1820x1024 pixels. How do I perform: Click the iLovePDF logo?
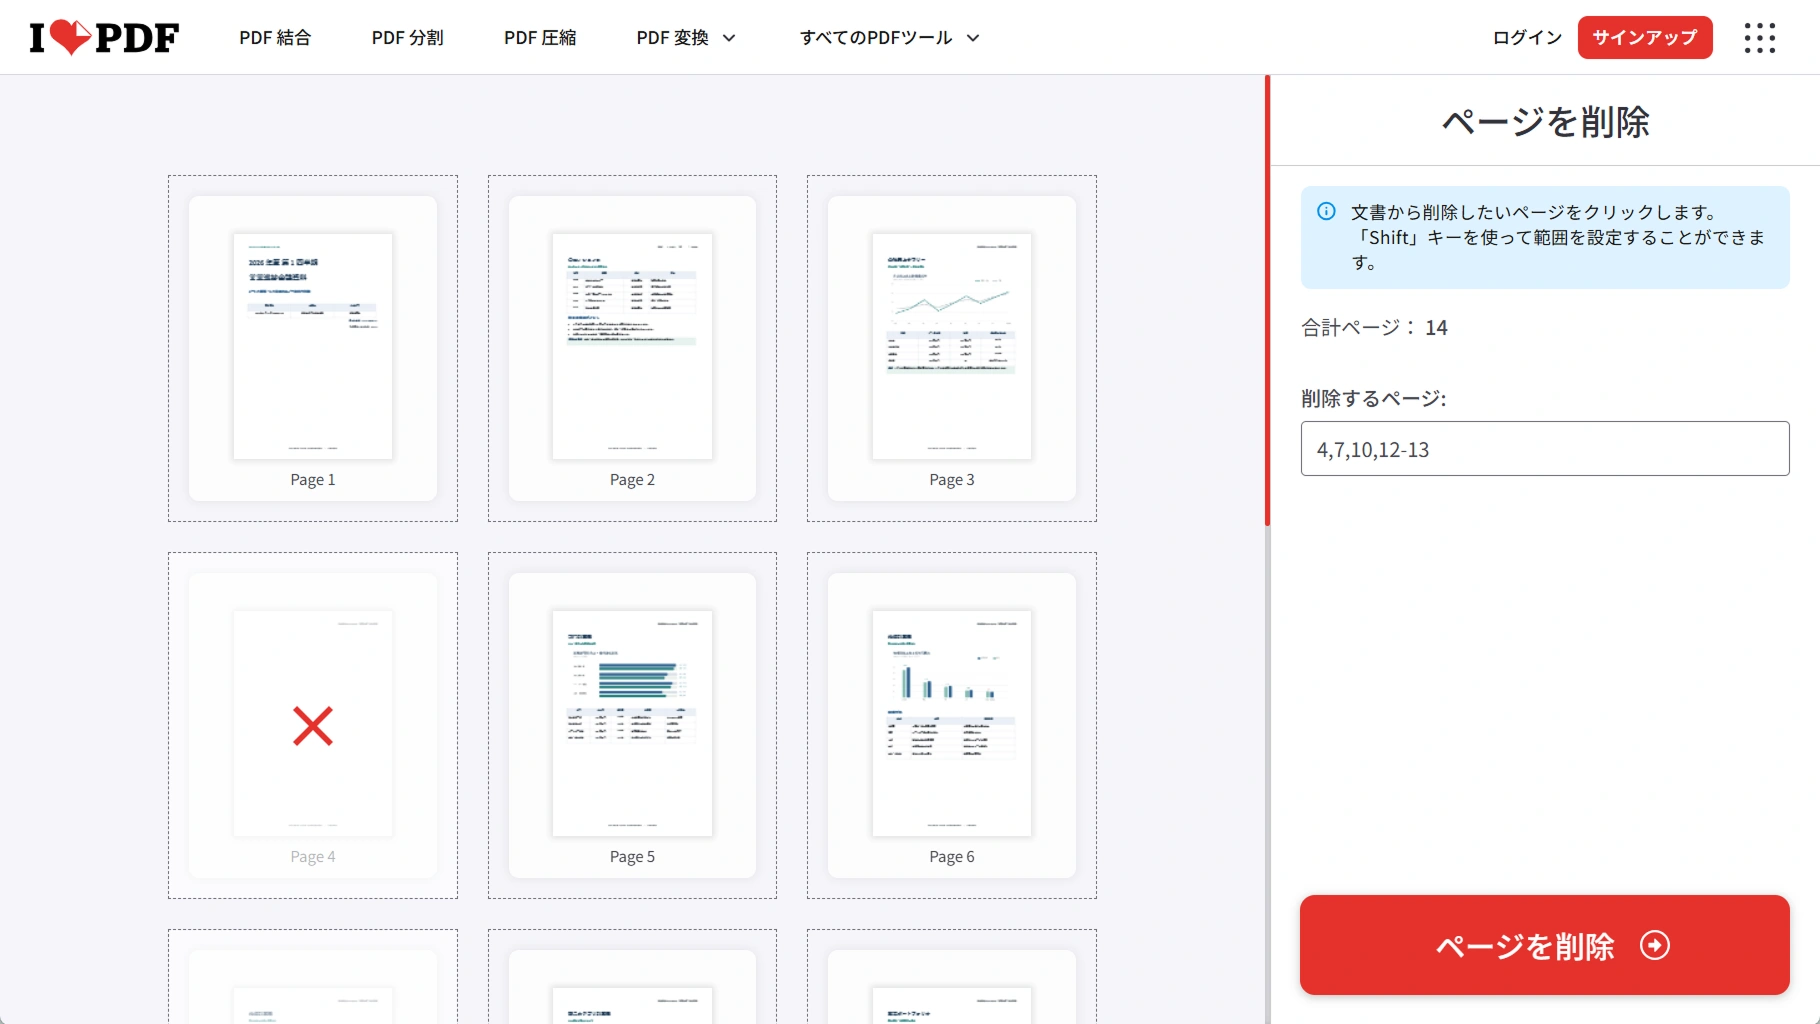point(104,37)
